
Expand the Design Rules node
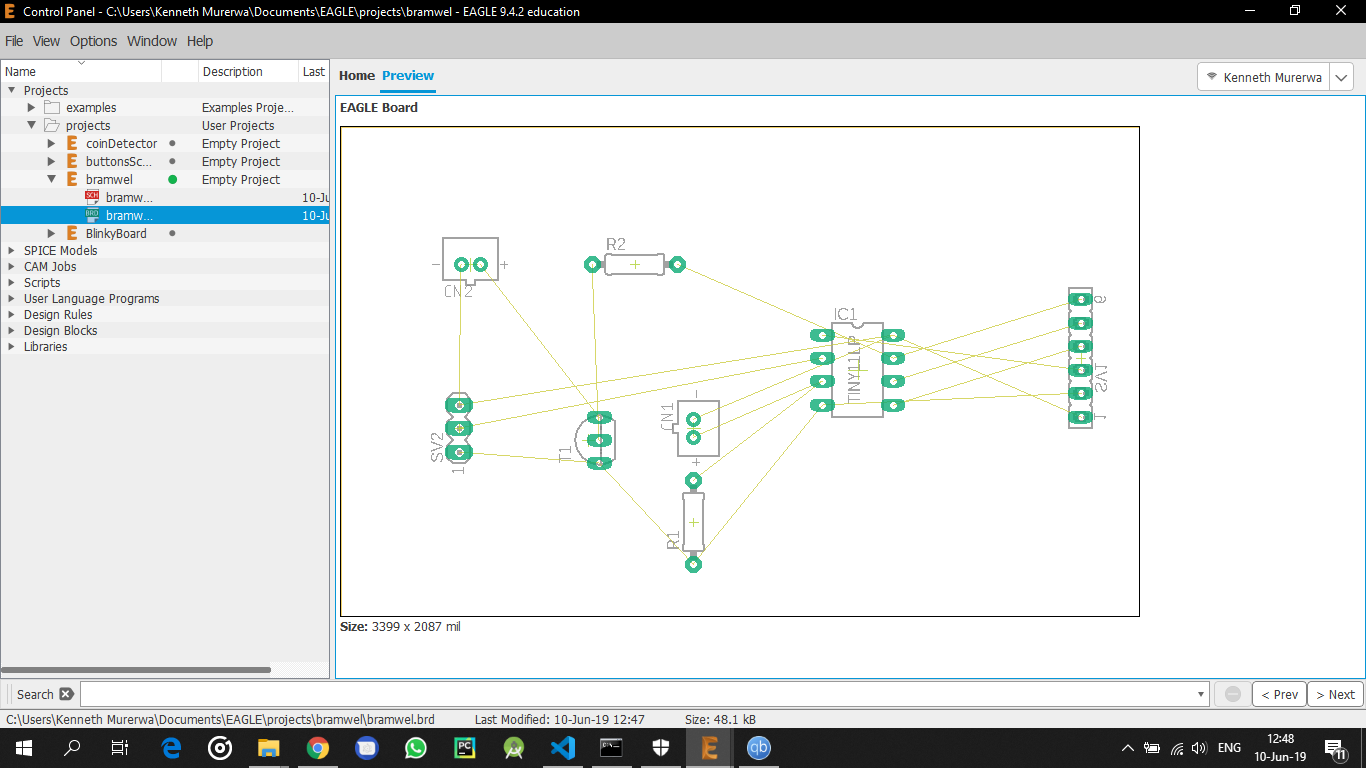click(x=11, y=314)
